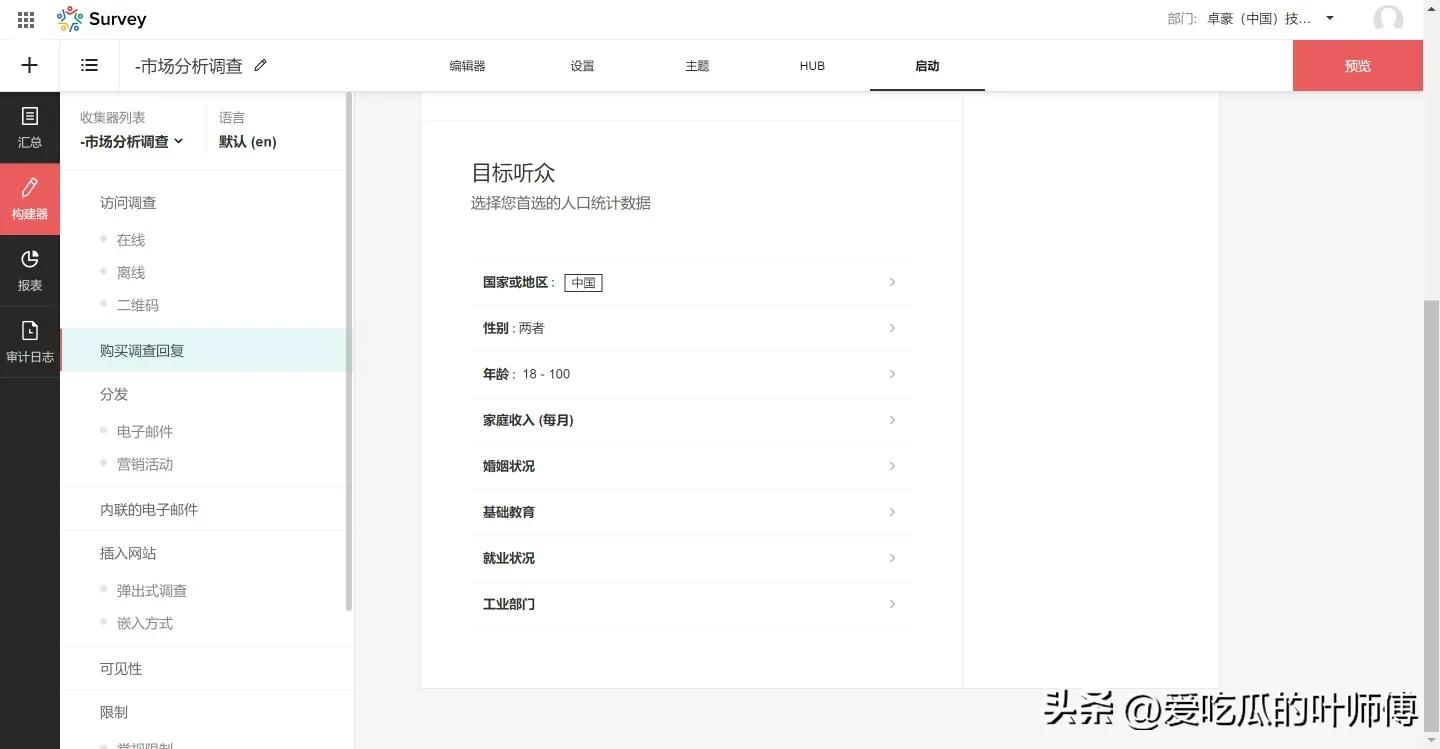Select the 二维码 option

(138, 304)
